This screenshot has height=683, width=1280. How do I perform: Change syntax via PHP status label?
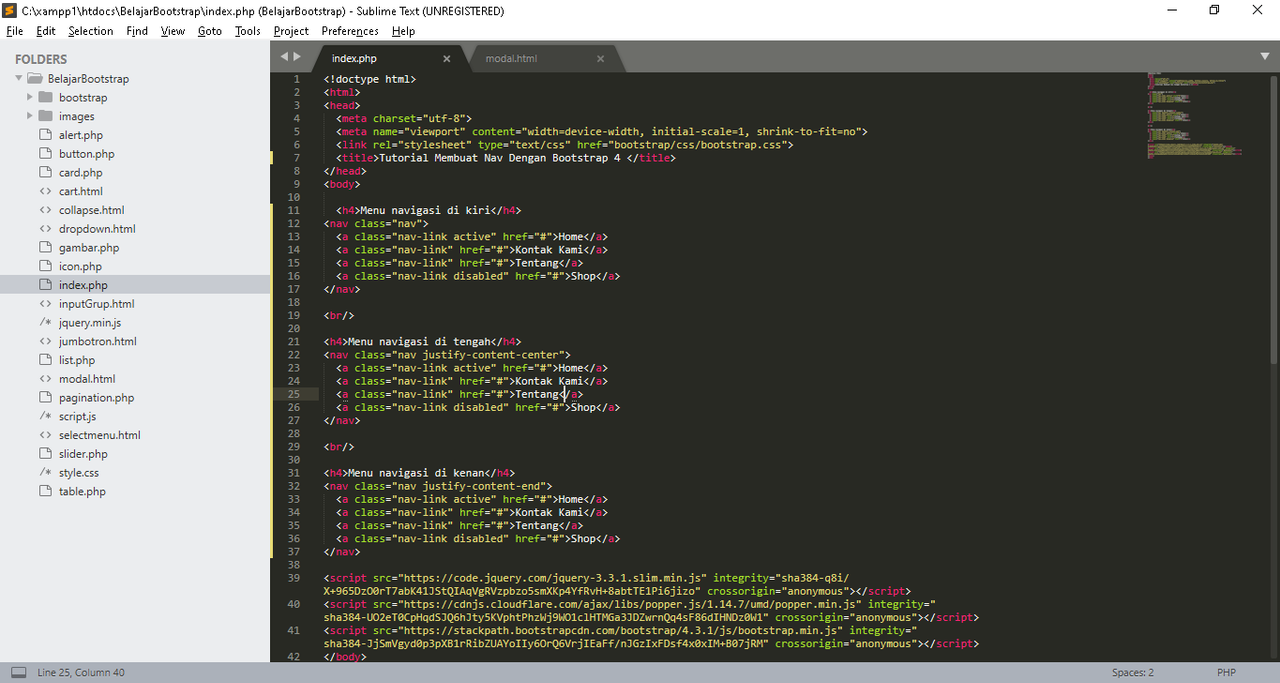tap(1226, 673)
